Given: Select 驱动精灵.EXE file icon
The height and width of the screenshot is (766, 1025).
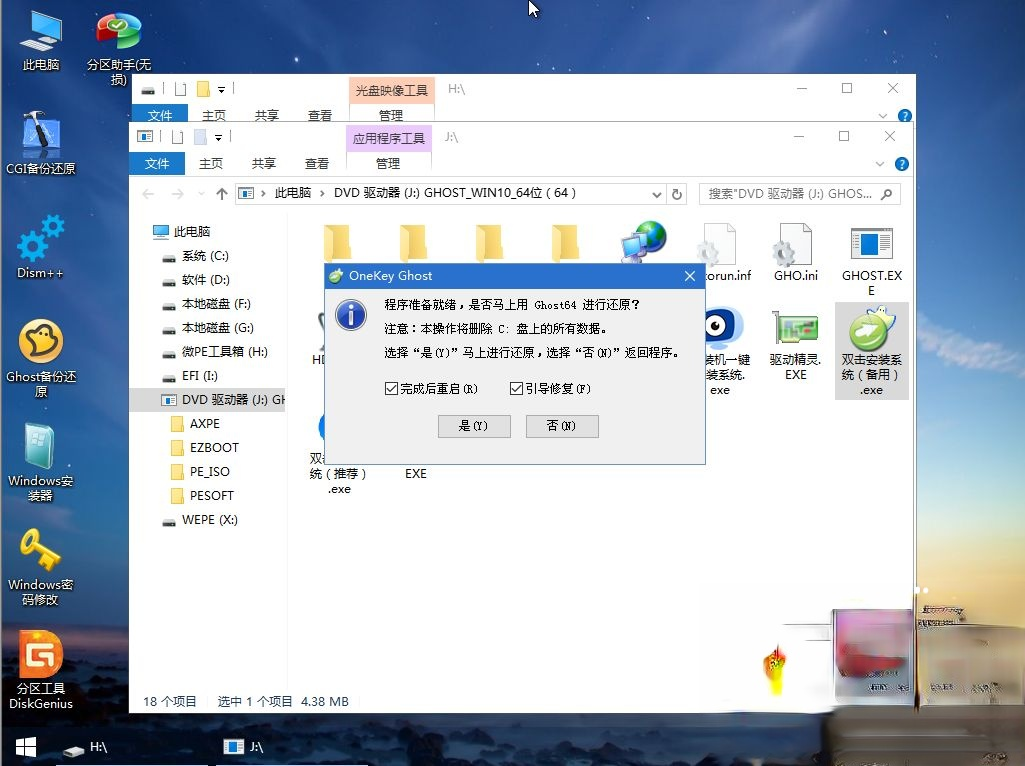Looking at the screenshot, I should point(796,344).
